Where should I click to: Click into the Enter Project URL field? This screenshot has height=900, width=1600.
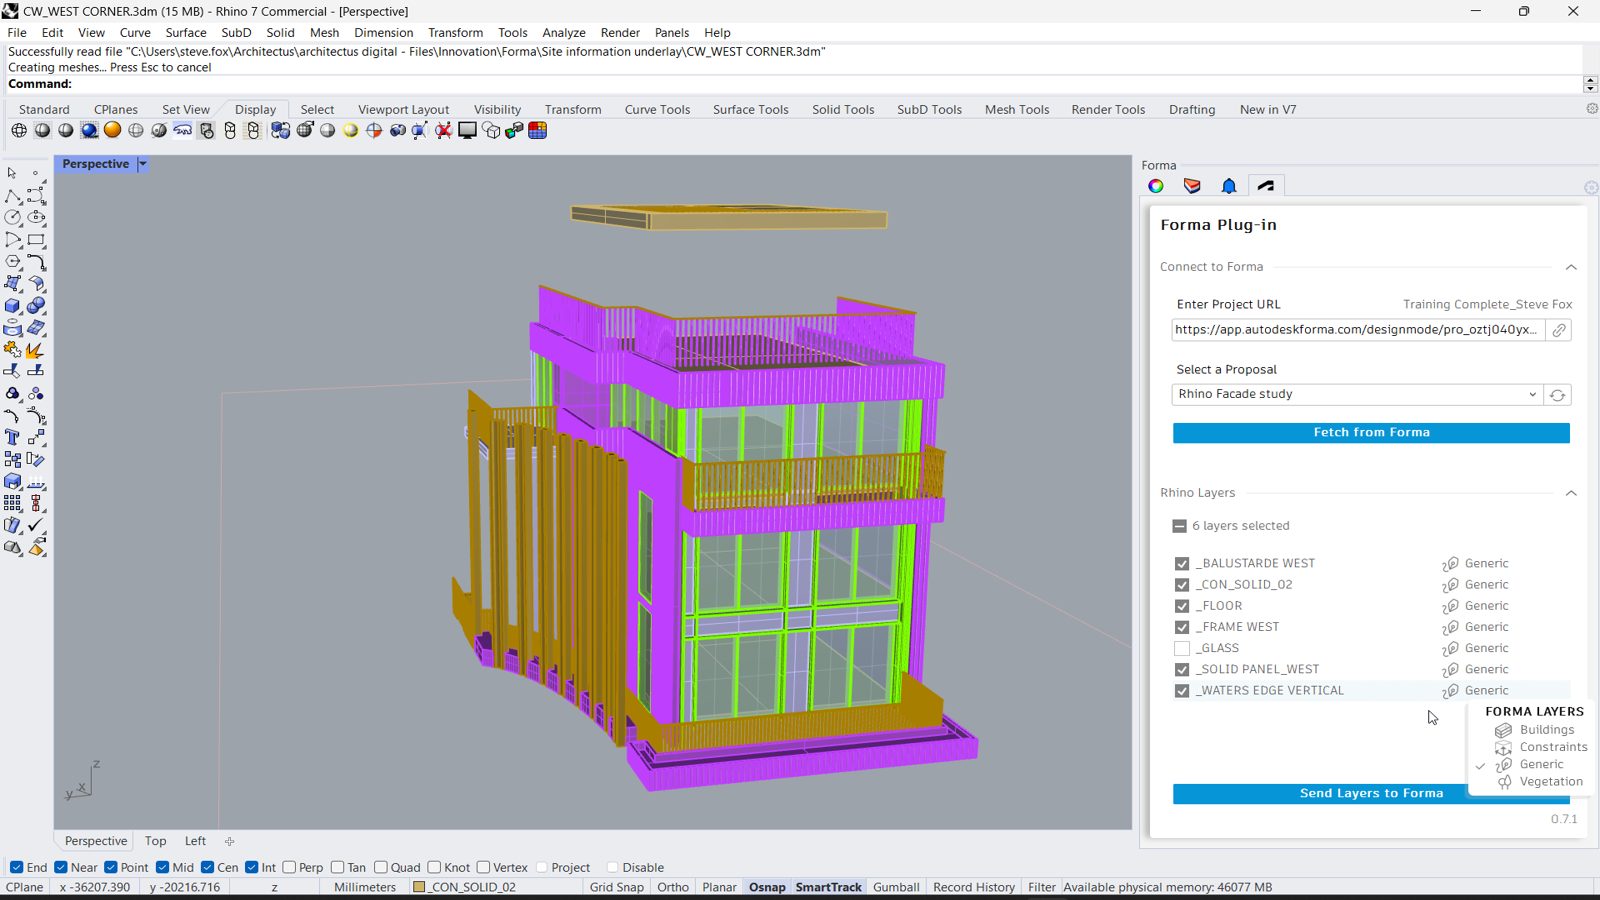1355,330
